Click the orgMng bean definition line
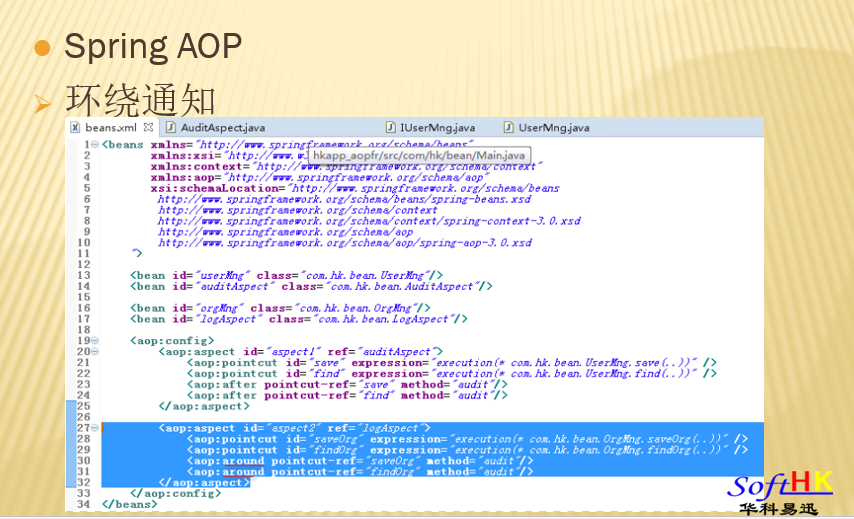This screenshot has height=519, width=854. pyautogui.click(x=280, y=308)
